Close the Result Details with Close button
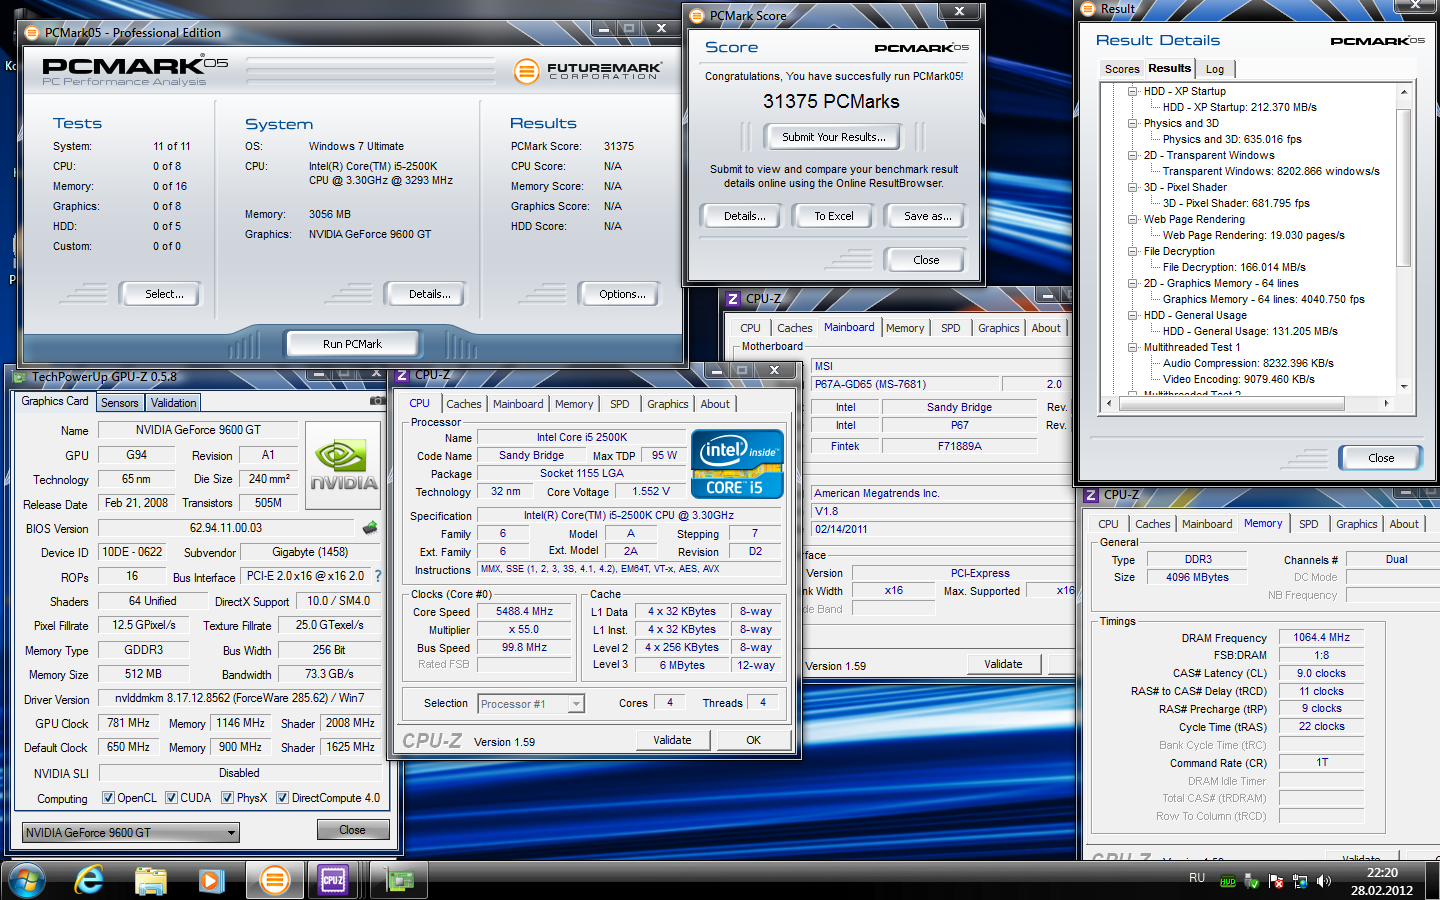The width and height of the screenshot is (1440, 900). [1381, 458]
